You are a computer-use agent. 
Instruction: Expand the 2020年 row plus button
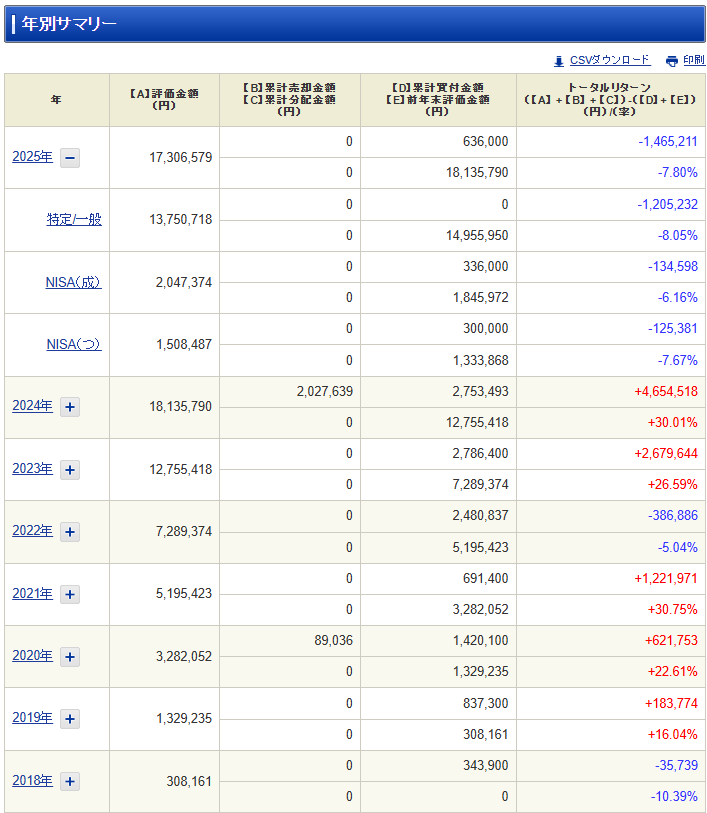[x=70, y=657]
